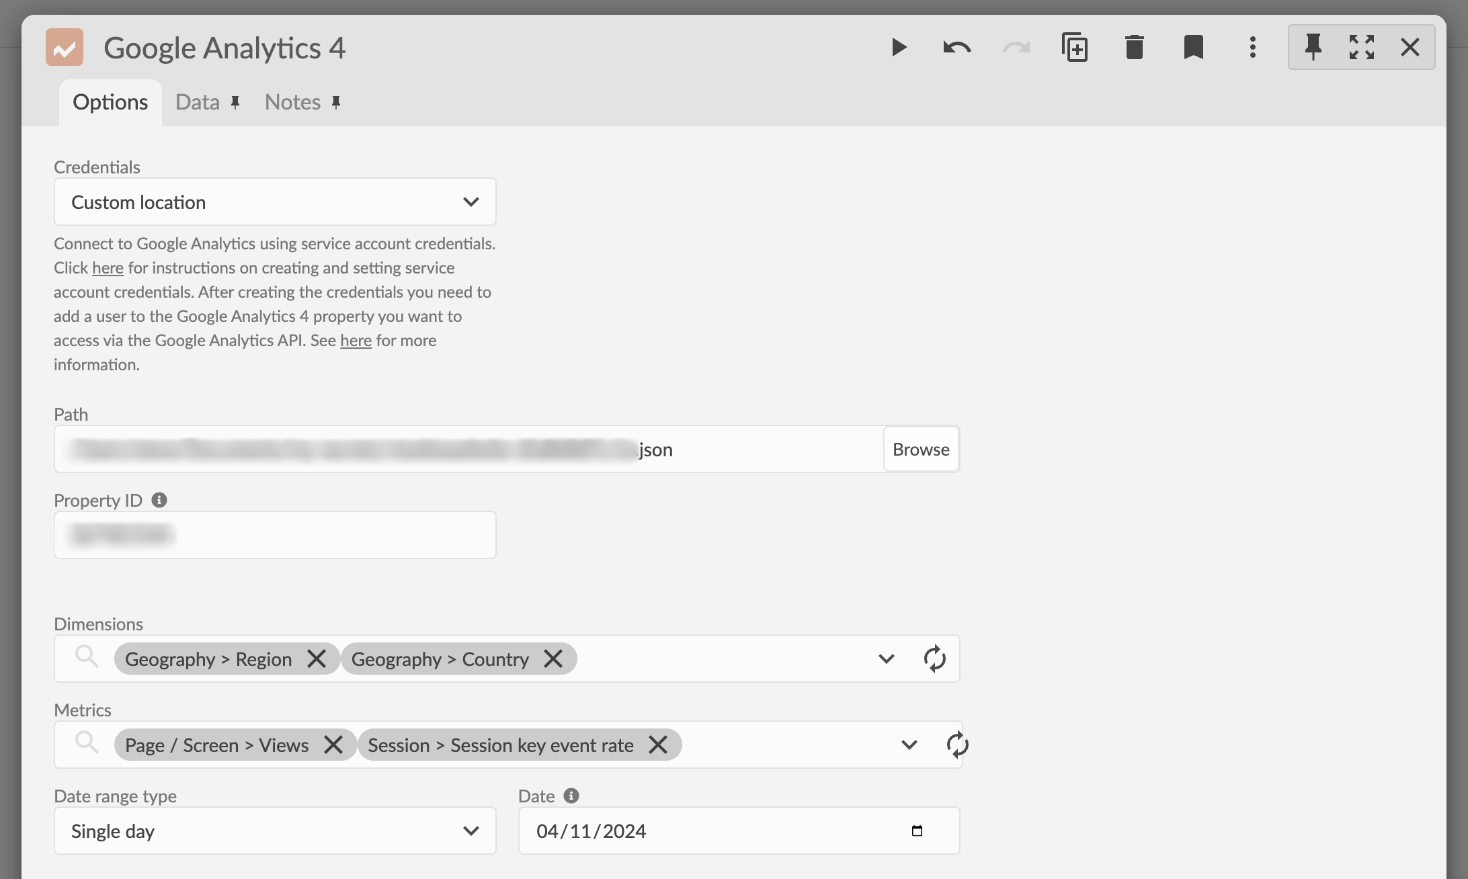
Task: Switch to the Options tab
Action: coord(110,102)
